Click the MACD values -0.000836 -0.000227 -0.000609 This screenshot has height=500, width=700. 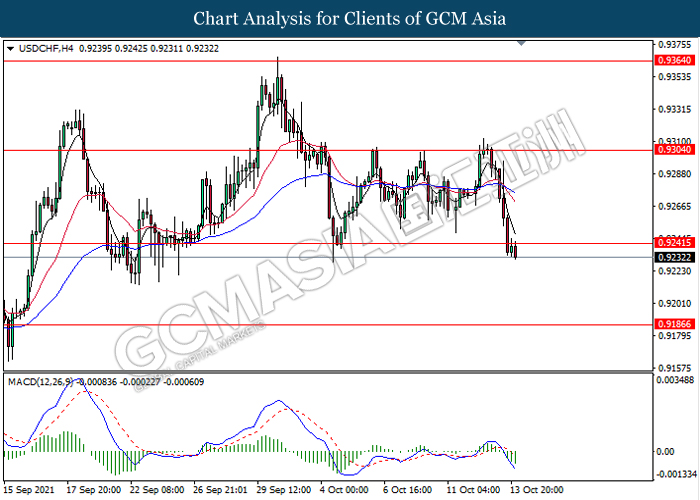coord(139,382)
